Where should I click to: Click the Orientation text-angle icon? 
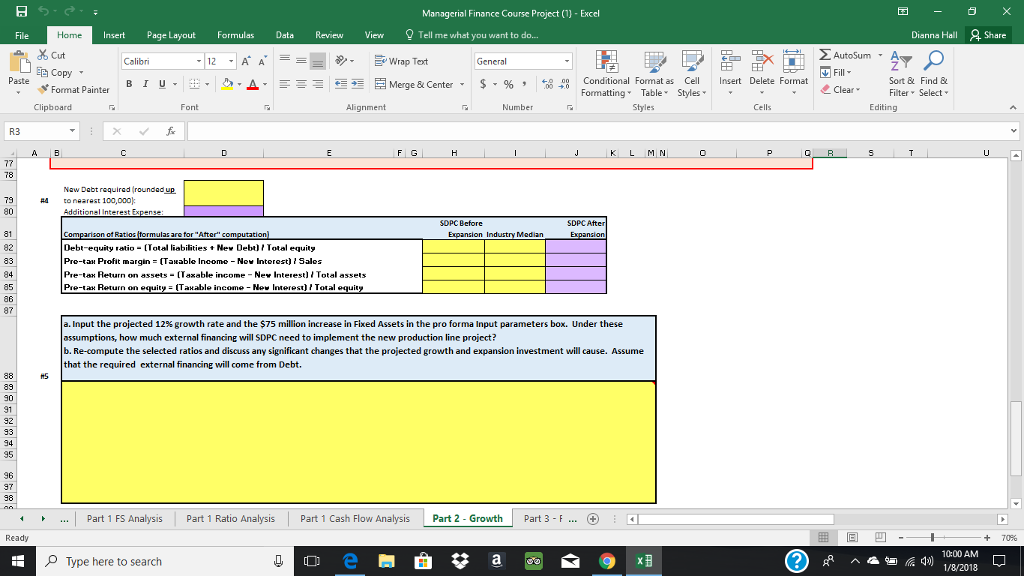(341, 61)
